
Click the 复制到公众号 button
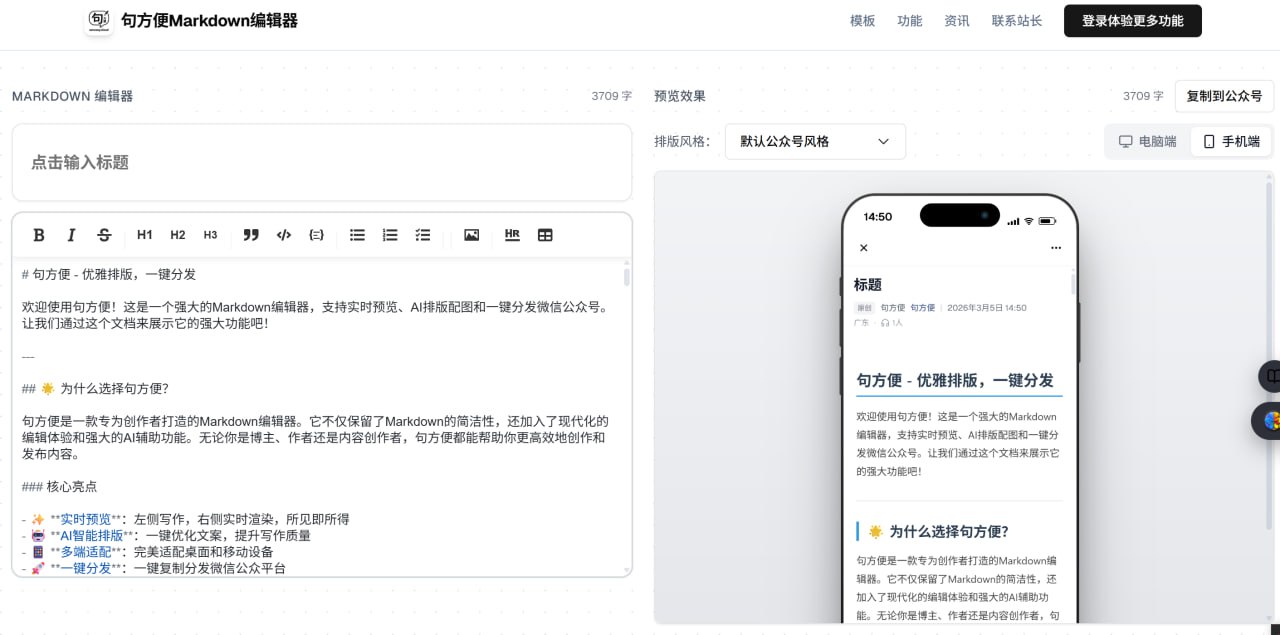pyautogui.click(x=1224, y=96)
